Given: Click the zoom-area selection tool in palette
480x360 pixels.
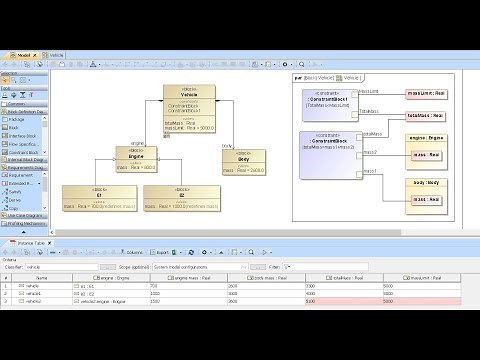Looking at the screenshot, I should click(14, 80).
